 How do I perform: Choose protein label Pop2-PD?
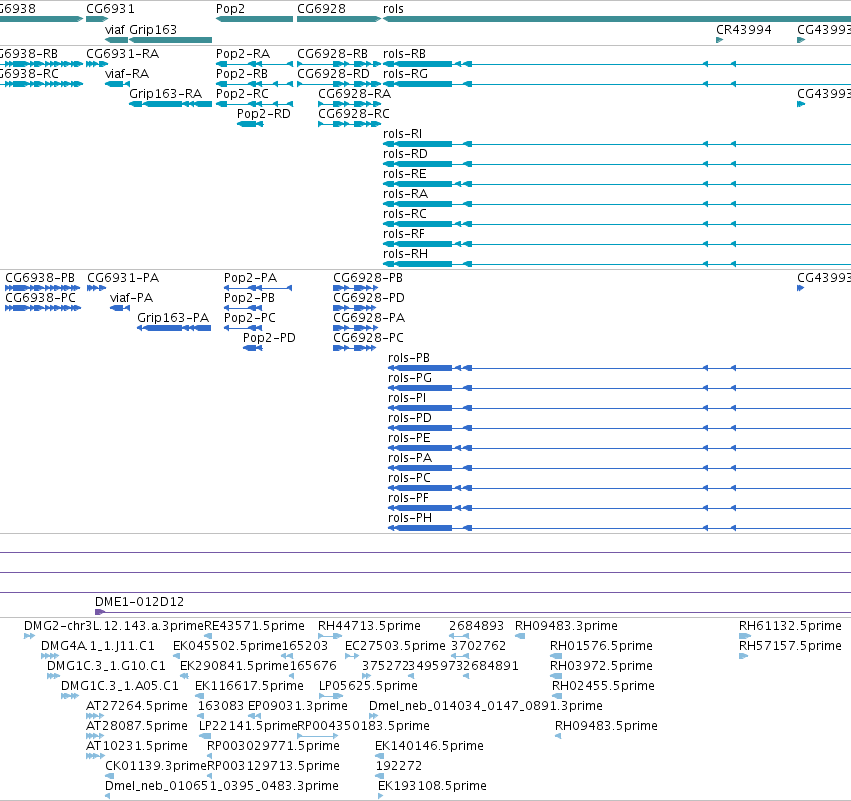pos(269,338)
